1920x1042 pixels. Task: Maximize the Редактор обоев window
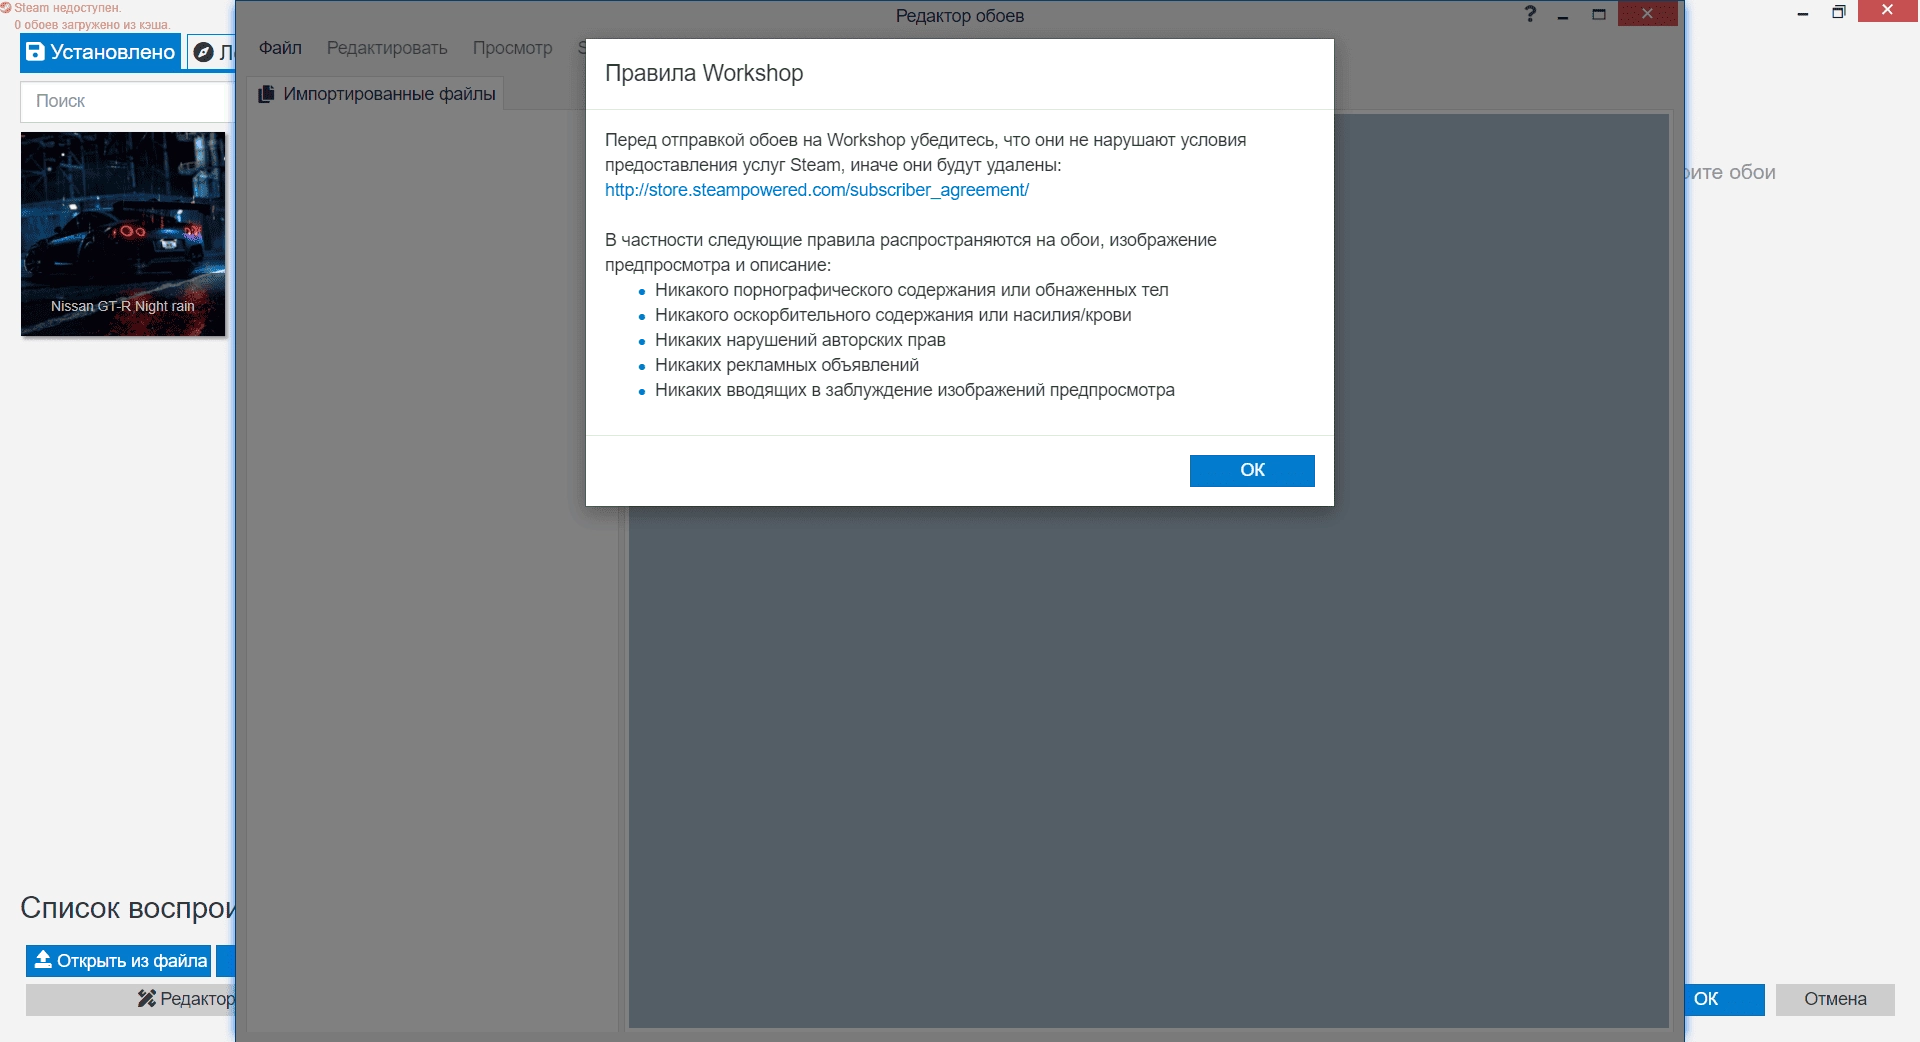1599,14
